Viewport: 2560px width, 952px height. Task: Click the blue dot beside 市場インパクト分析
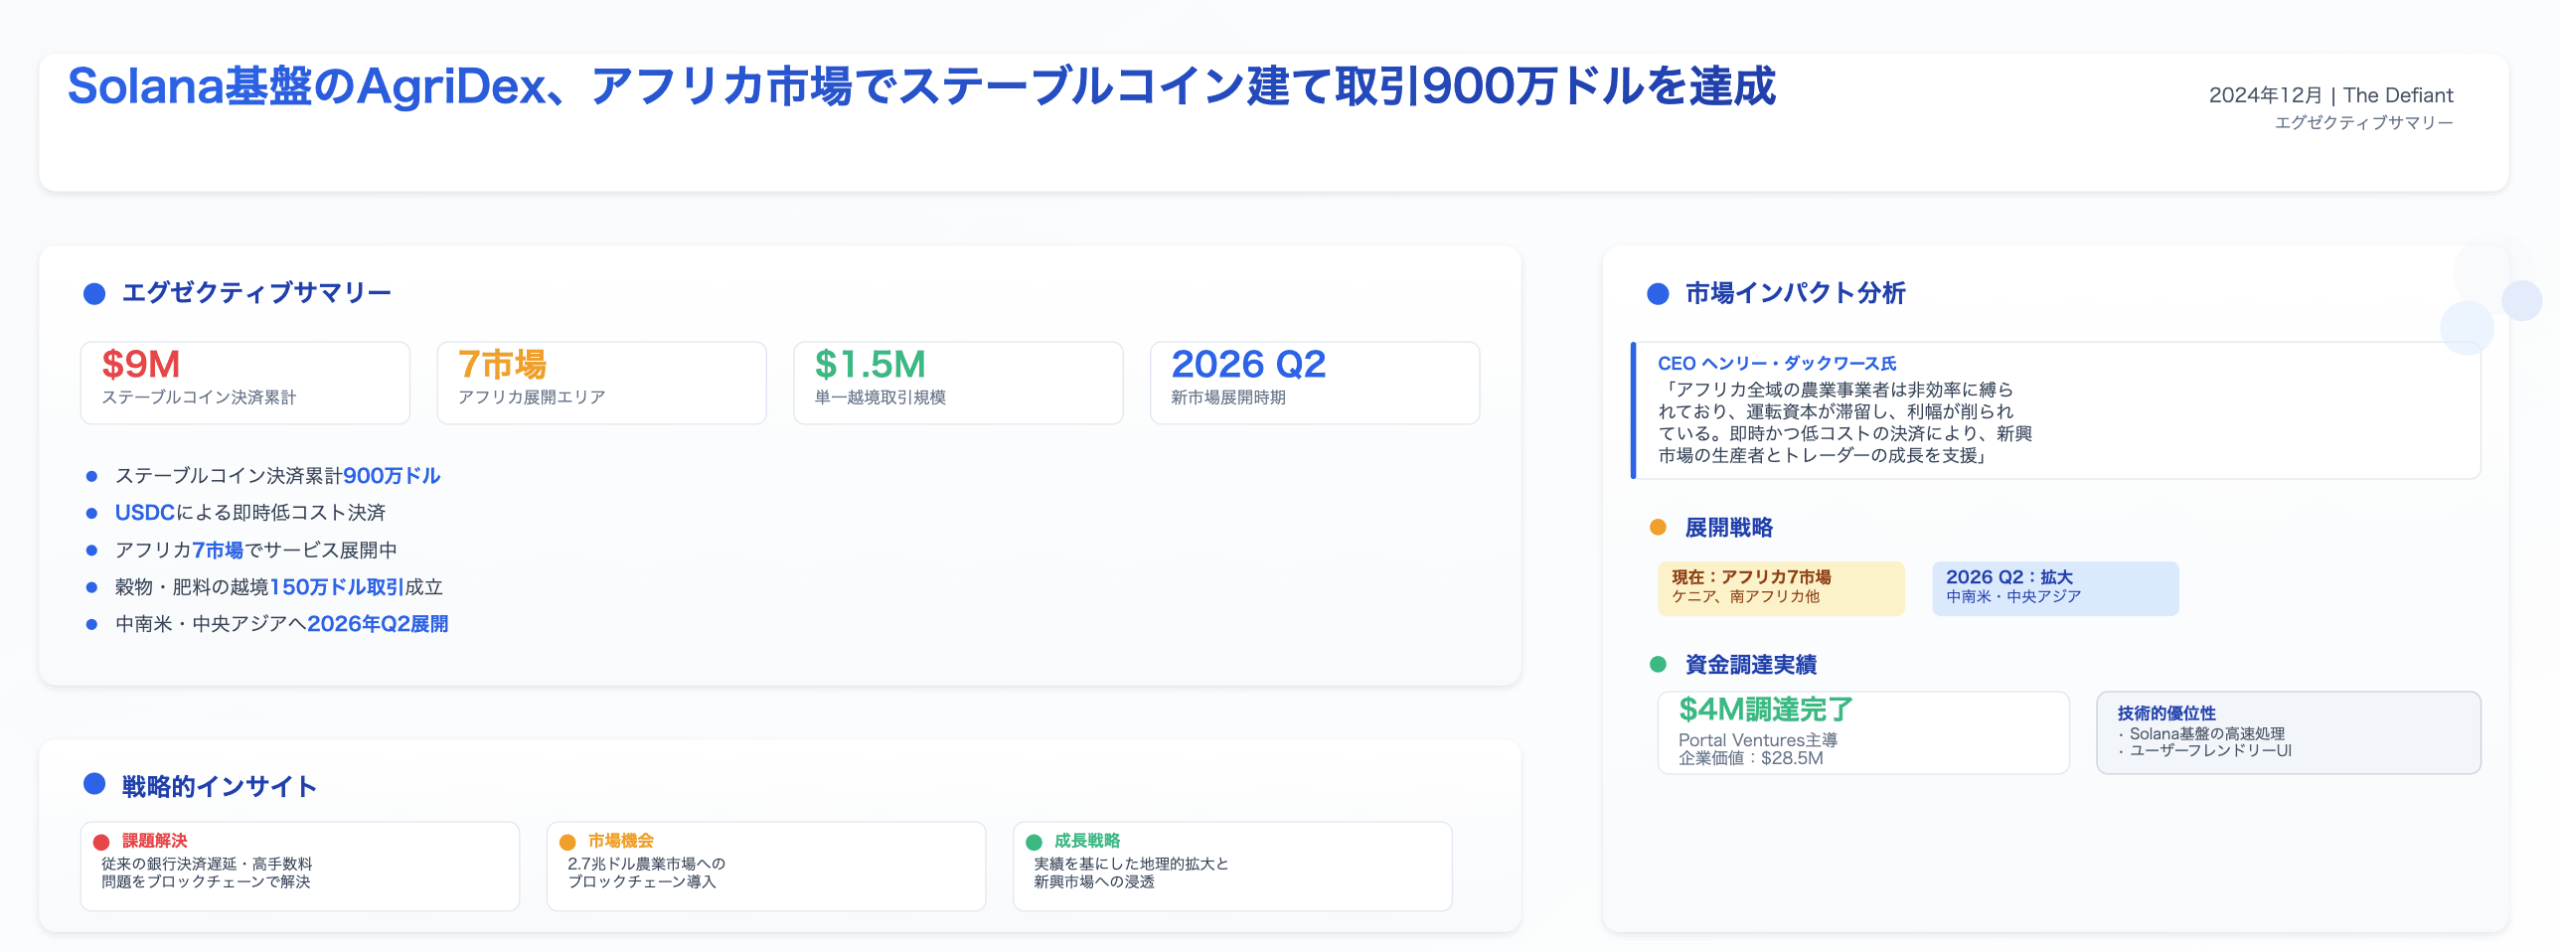coord(1658,293)
